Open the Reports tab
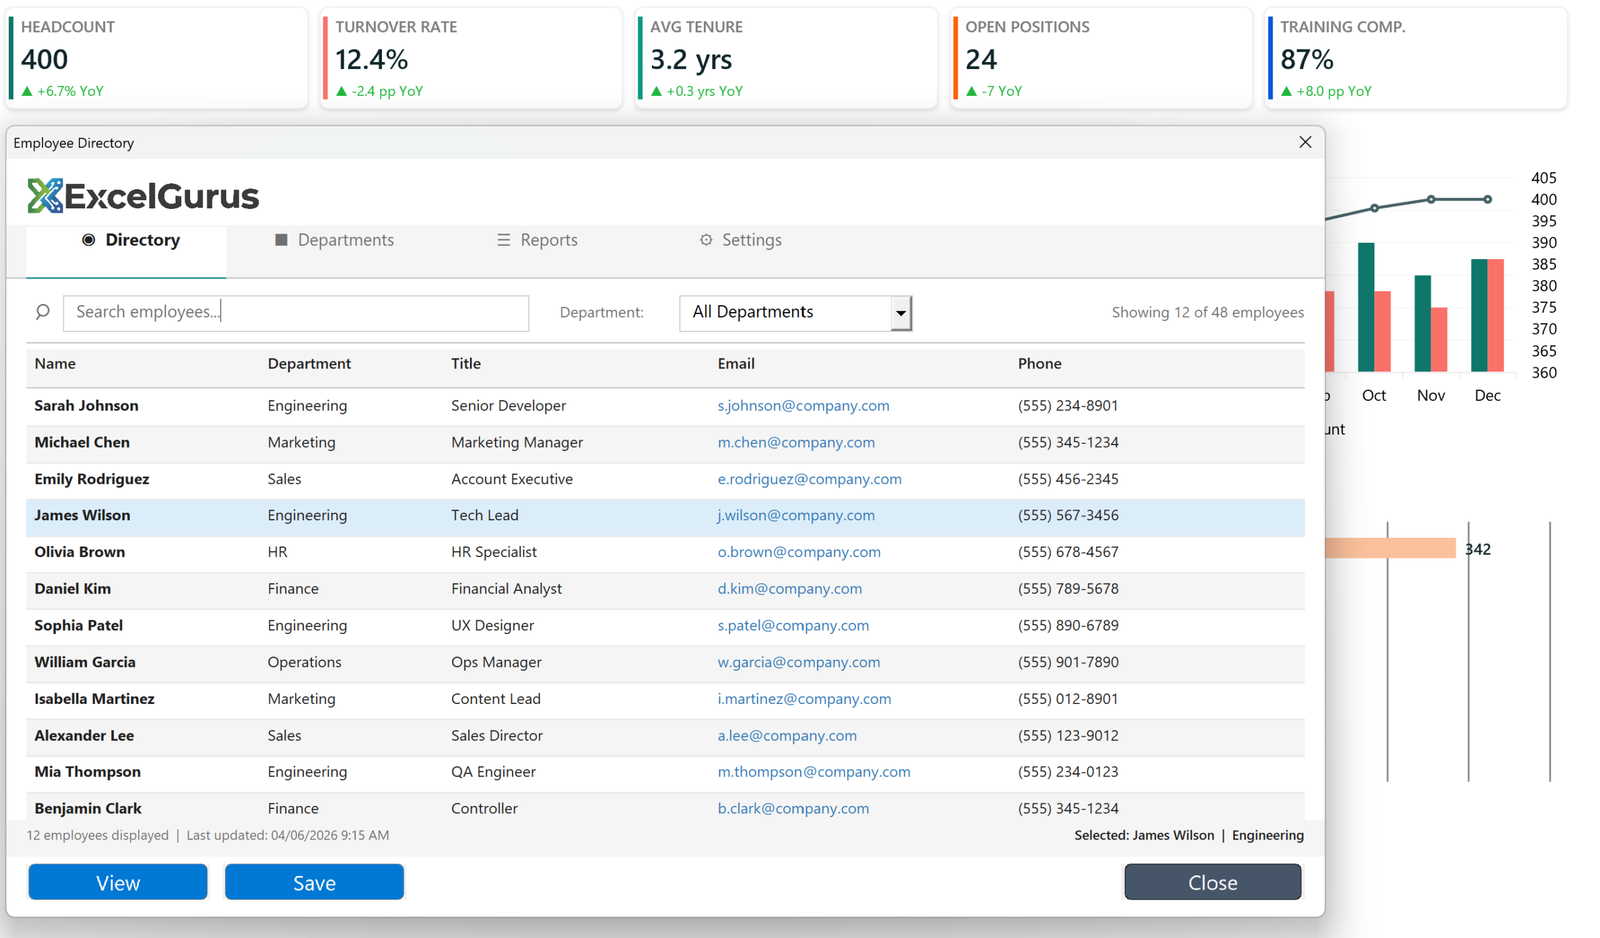 549,239
